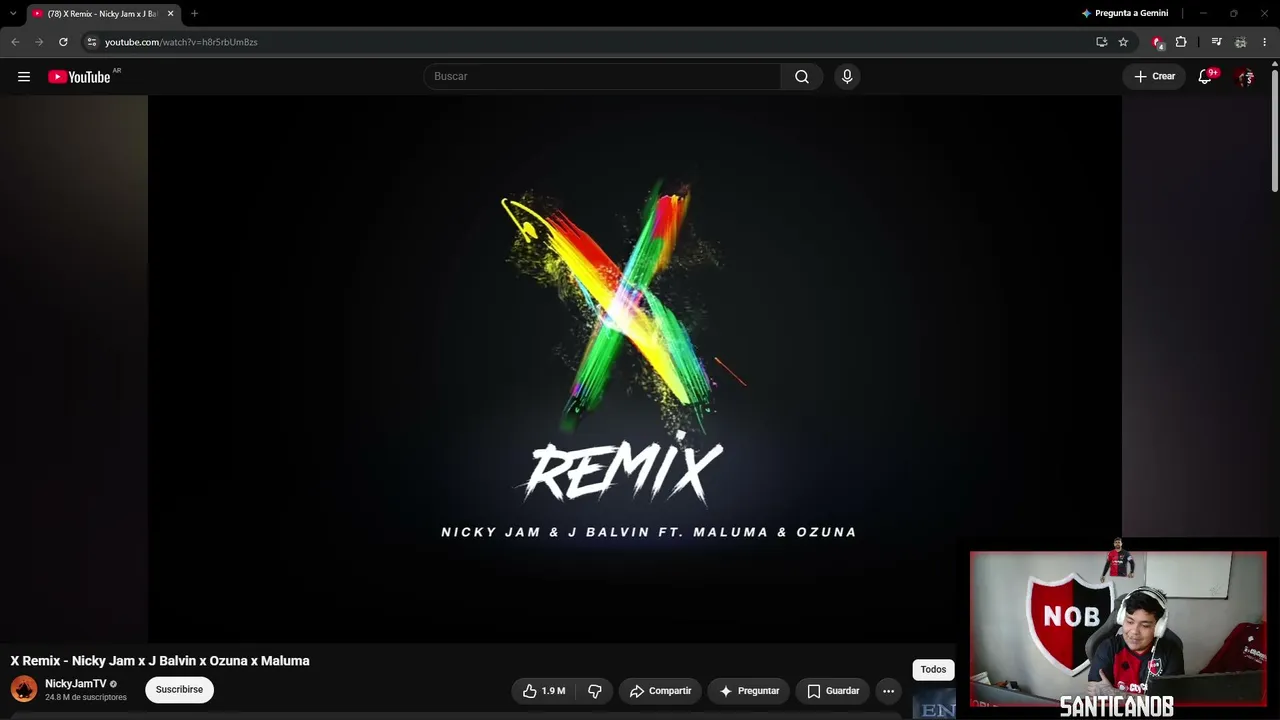Viewport: 1280px width, 720px height.
Task: Select the Todos filter chip
Action: [x=933, y=670]
